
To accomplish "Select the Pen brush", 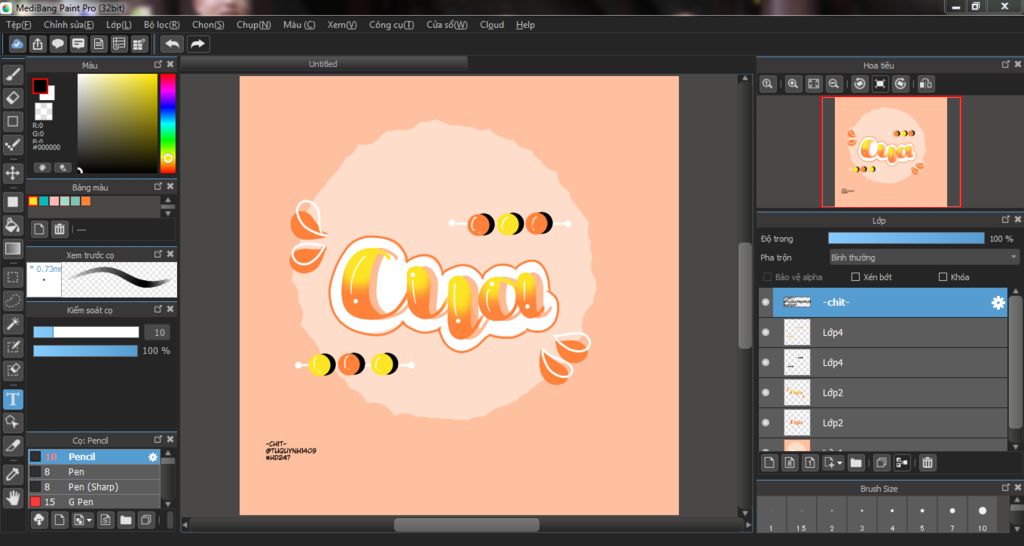I will pyautogui.click(x=94, y=472).
